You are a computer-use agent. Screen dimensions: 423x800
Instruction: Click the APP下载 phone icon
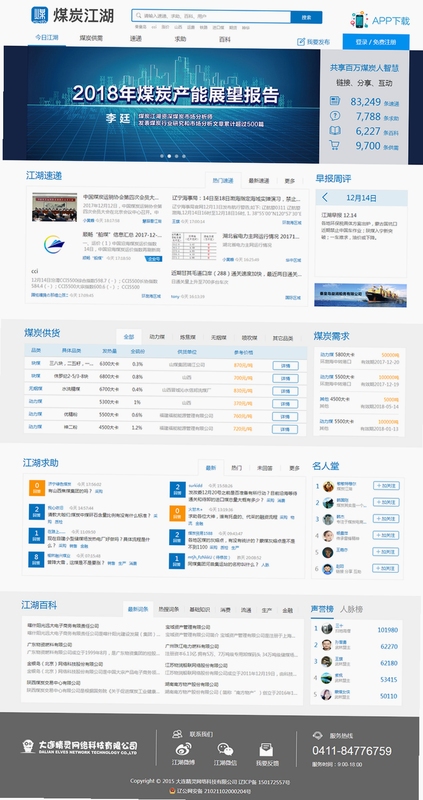[x=360, y=20]
